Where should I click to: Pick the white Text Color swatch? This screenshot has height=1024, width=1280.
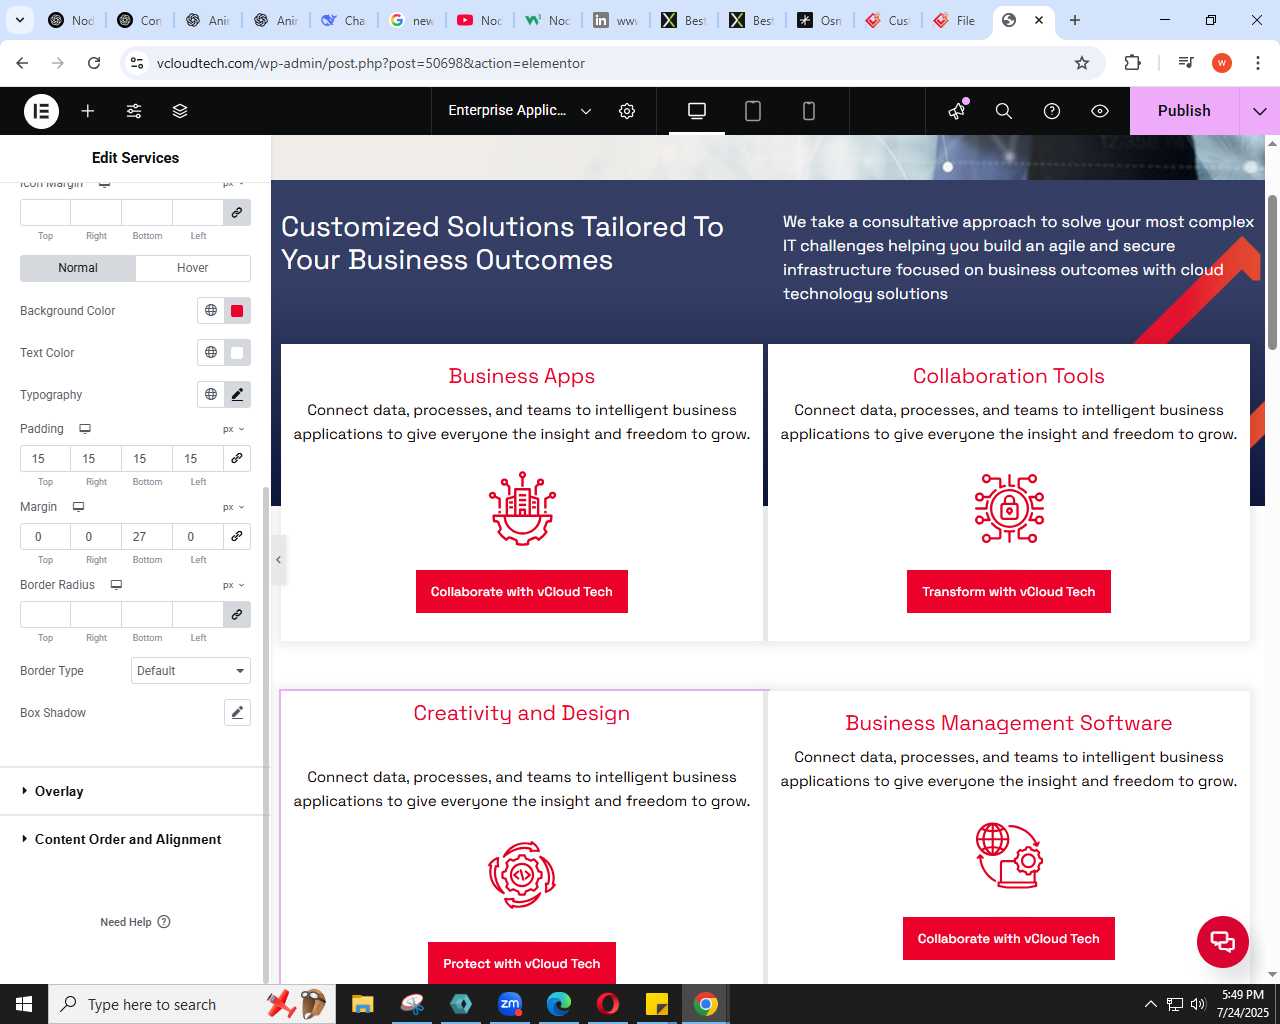[237, 353]
